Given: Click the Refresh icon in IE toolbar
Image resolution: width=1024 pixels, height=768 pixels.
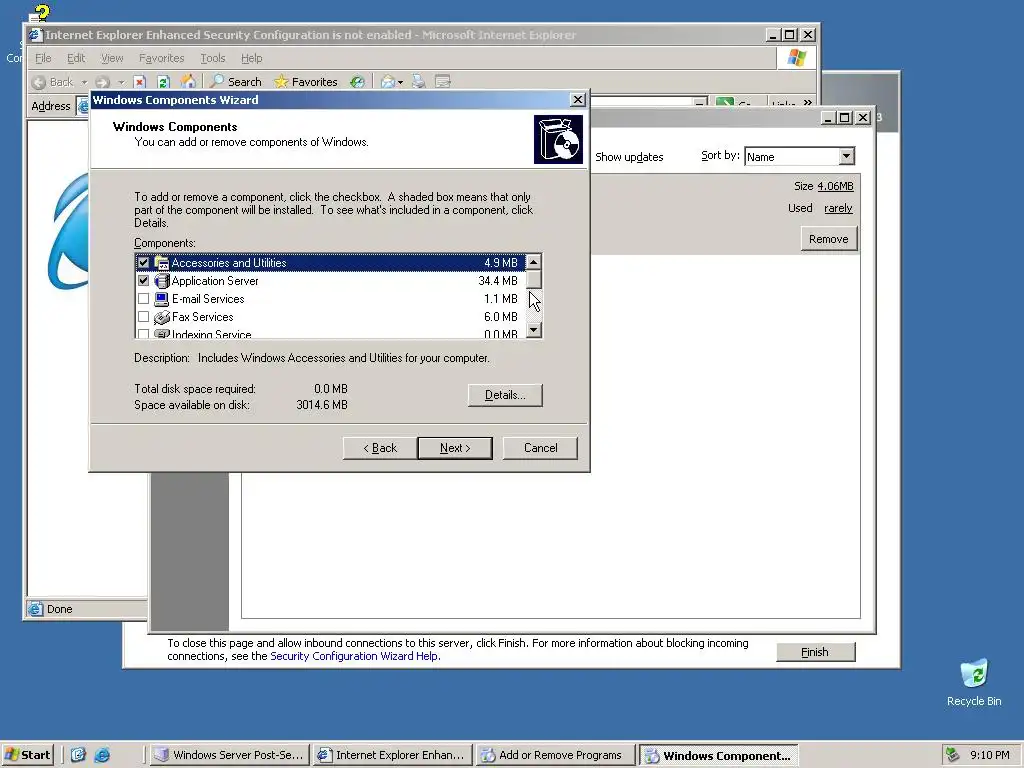Looking at the screenshot, I should coord(163,82).
